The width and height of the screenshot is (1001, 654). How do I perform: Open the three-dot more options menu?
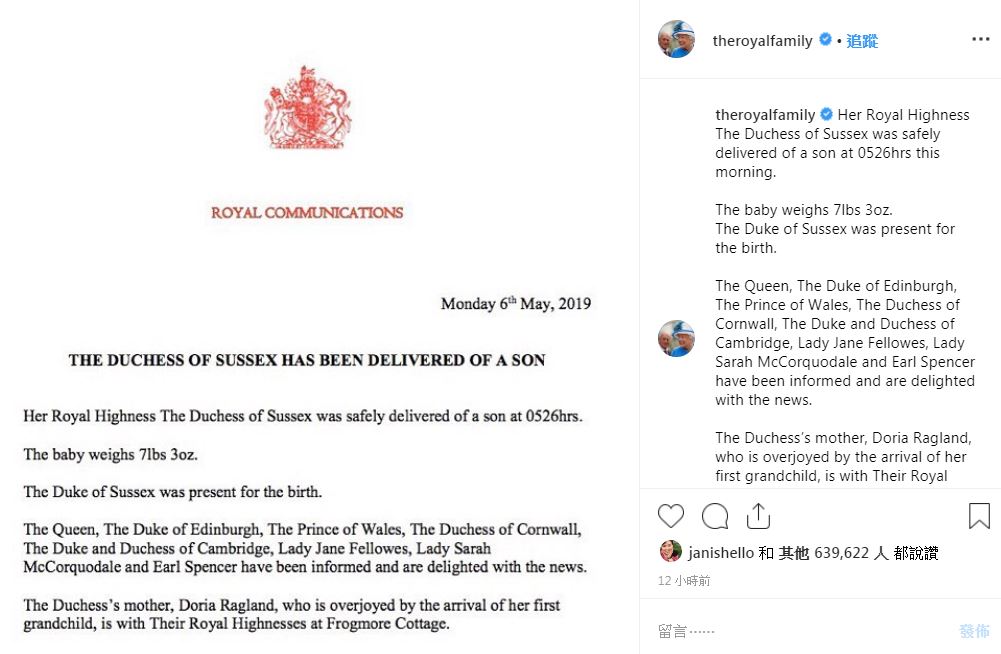pos(980,40)
